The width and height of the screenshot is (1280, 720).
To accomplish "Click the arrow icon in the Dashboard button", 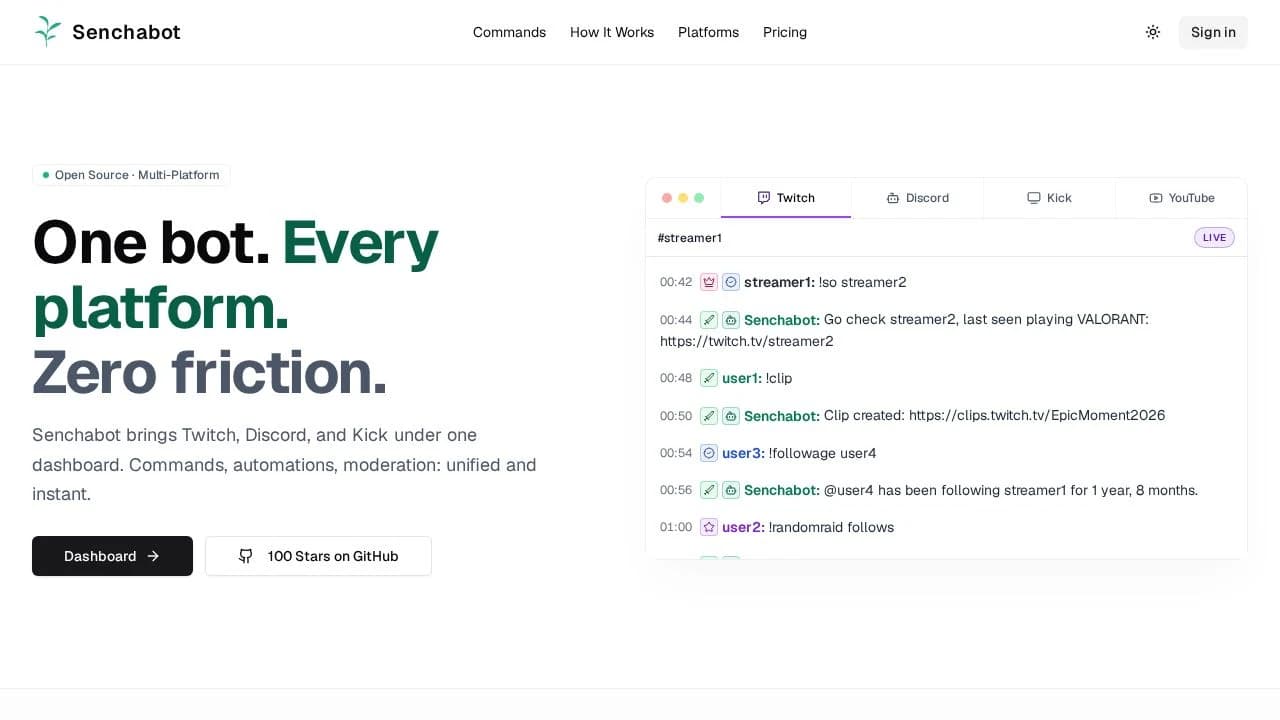I will (153, 556).
